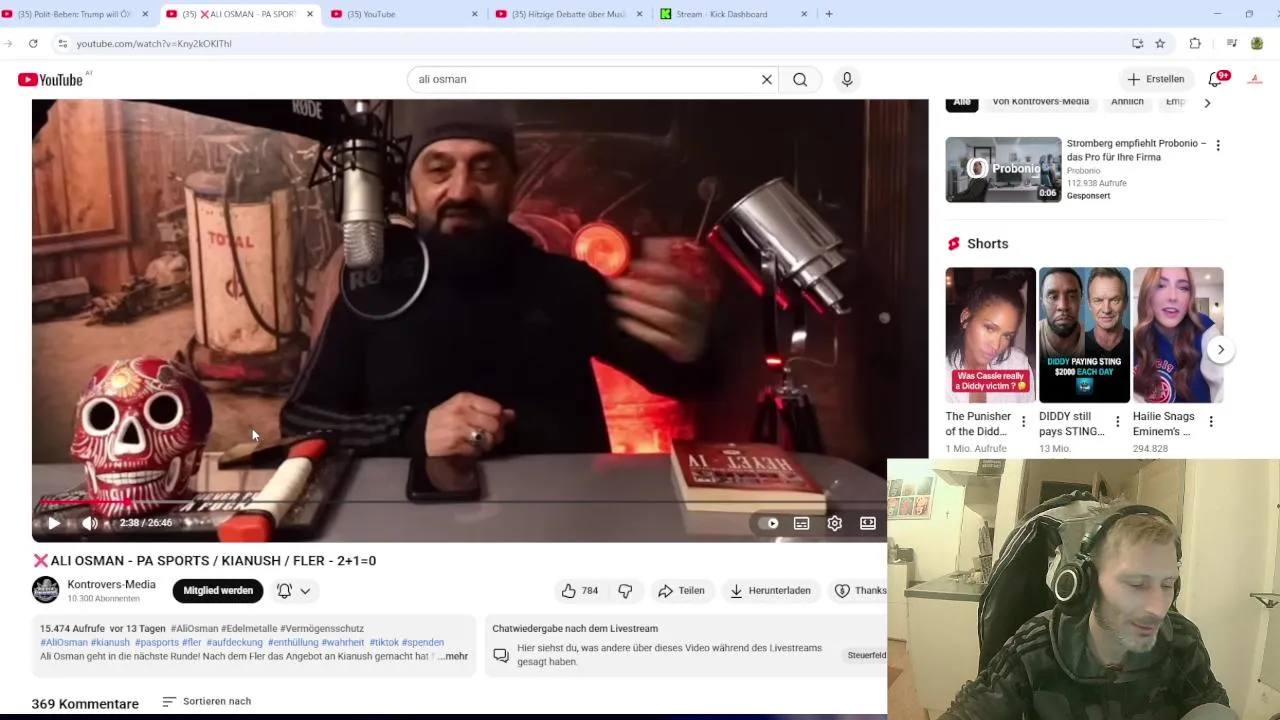This screenshot has width=1280, height=720.
Task: Start voice search microphone
Action: (847, 79)
